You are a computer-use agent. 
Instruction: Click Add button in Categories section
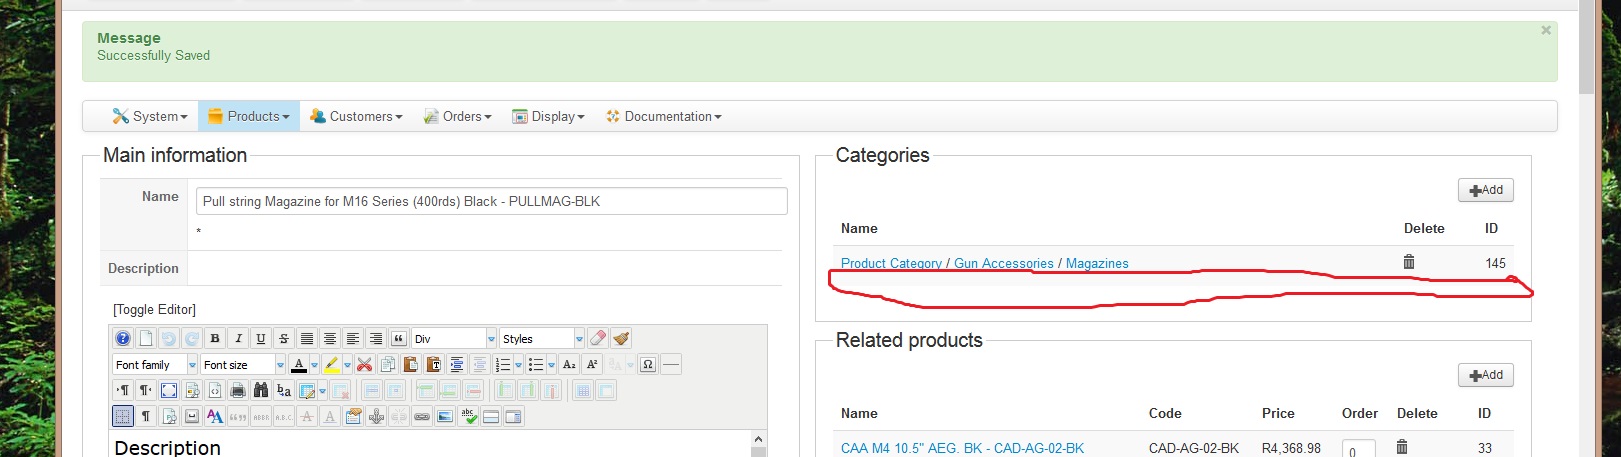(x=1486, y=190)
